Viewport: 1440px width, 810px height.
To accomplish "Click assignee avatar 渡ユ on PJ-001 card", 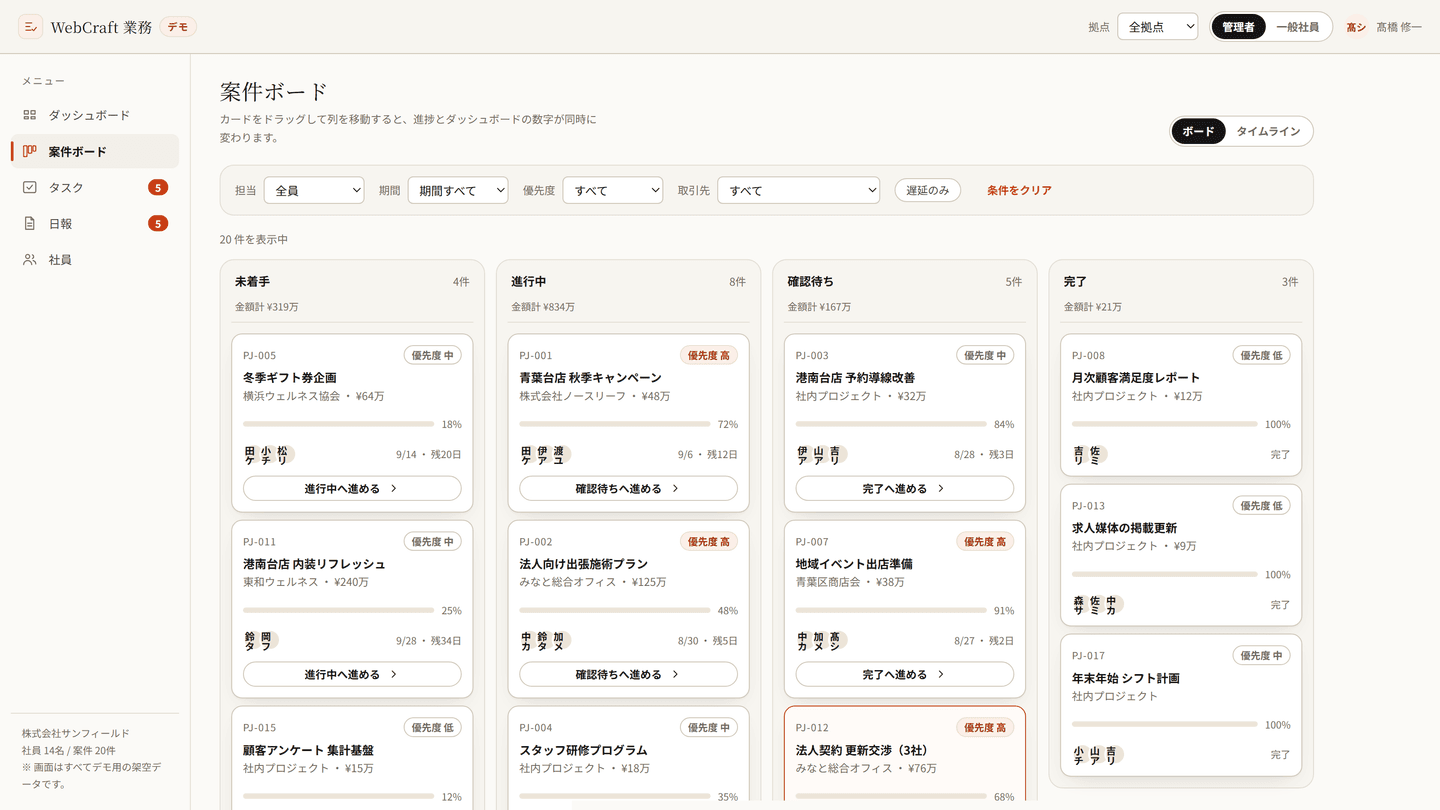I will click(558, 455).
